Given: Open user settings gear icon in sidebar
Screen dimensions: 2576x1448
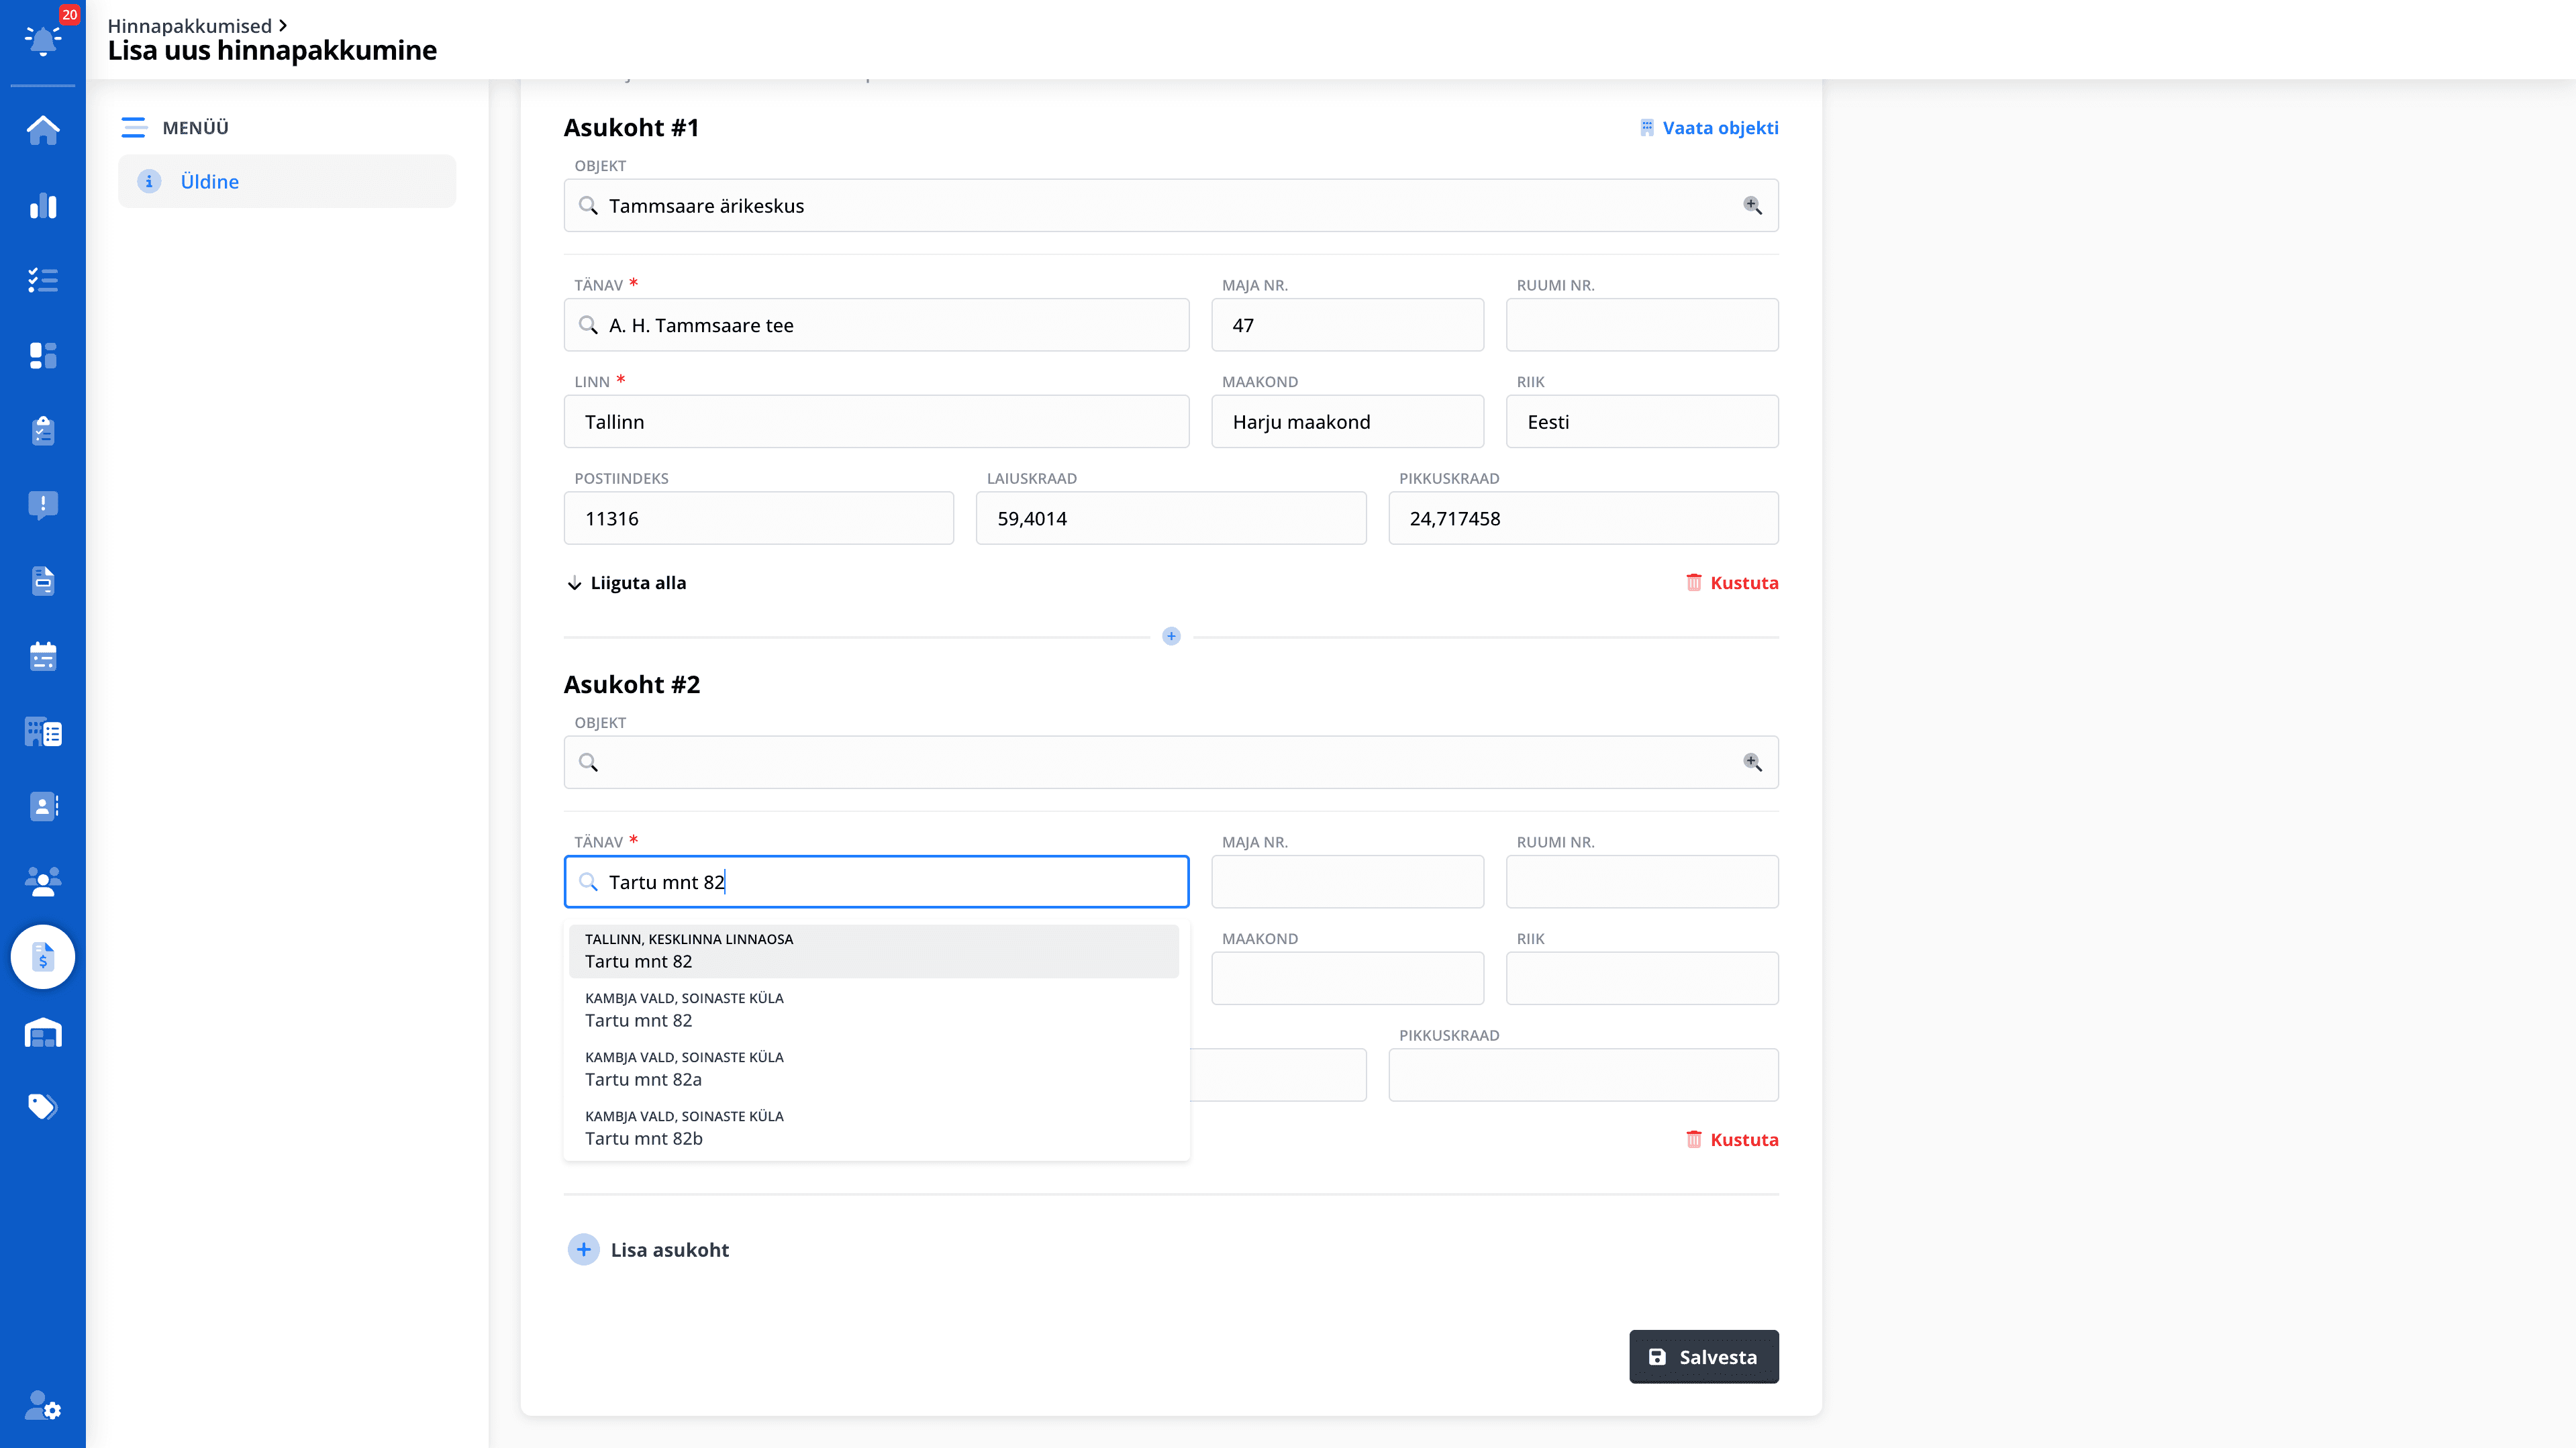Looking at the screenshot, I should pos(43,1405).
